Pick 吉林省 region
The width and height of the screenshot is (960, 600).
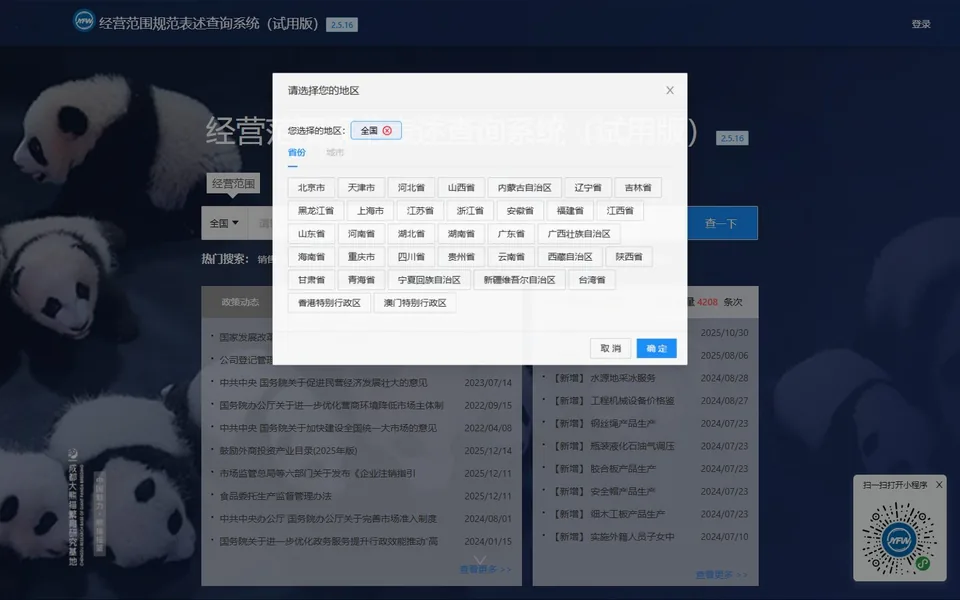pyautogui.click(x=638, y=188)
